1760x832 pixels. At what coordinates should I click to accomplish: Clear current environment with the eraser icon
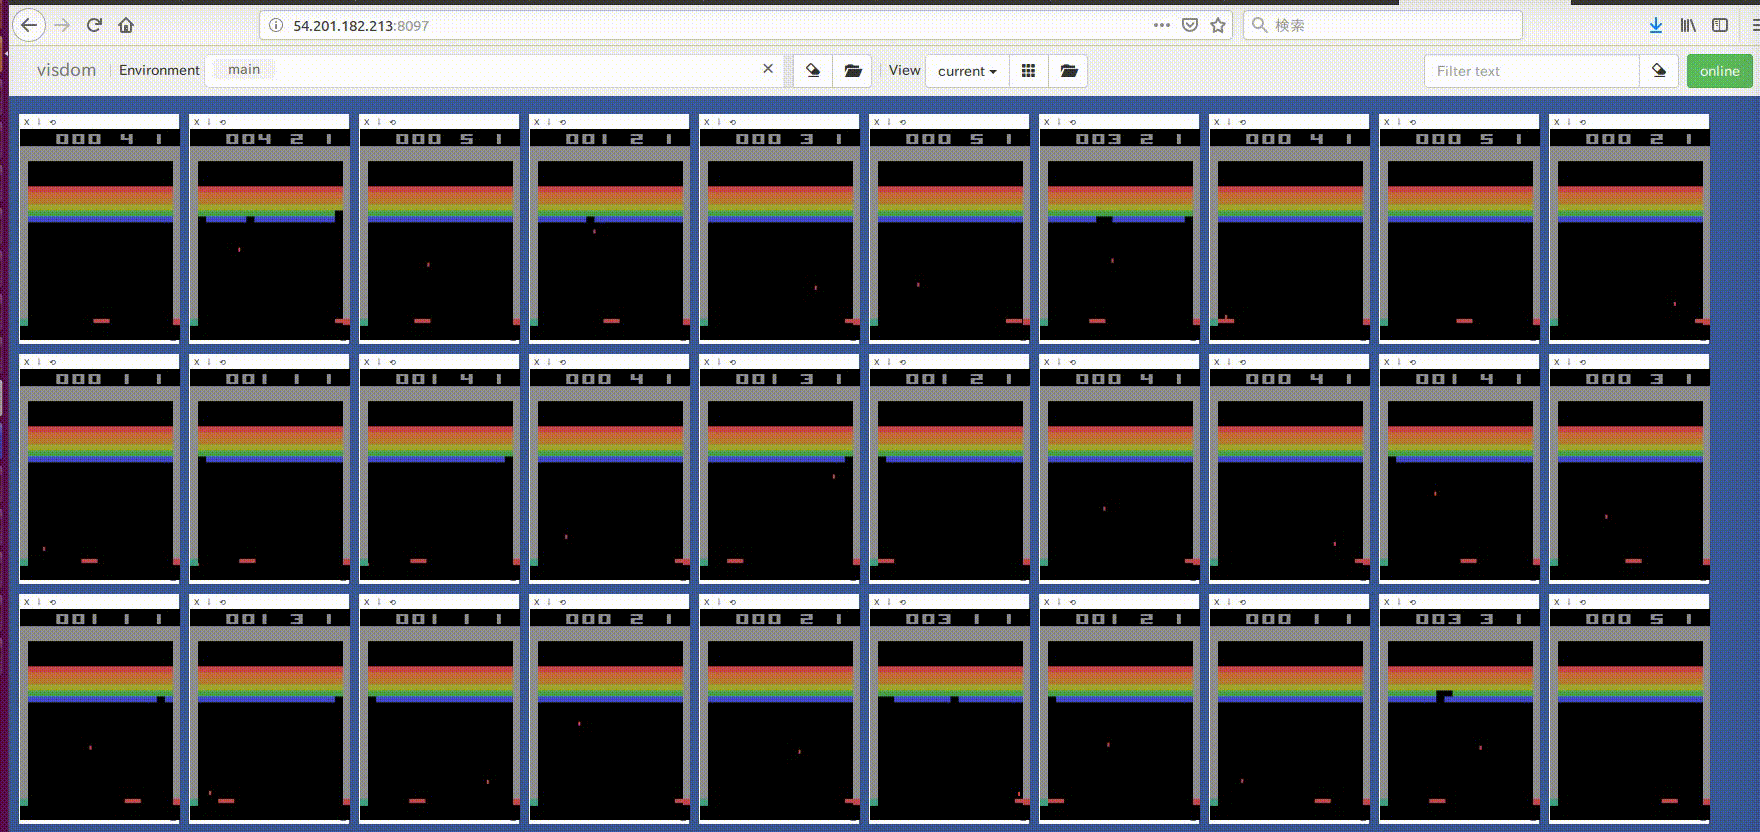click(813, 71)
